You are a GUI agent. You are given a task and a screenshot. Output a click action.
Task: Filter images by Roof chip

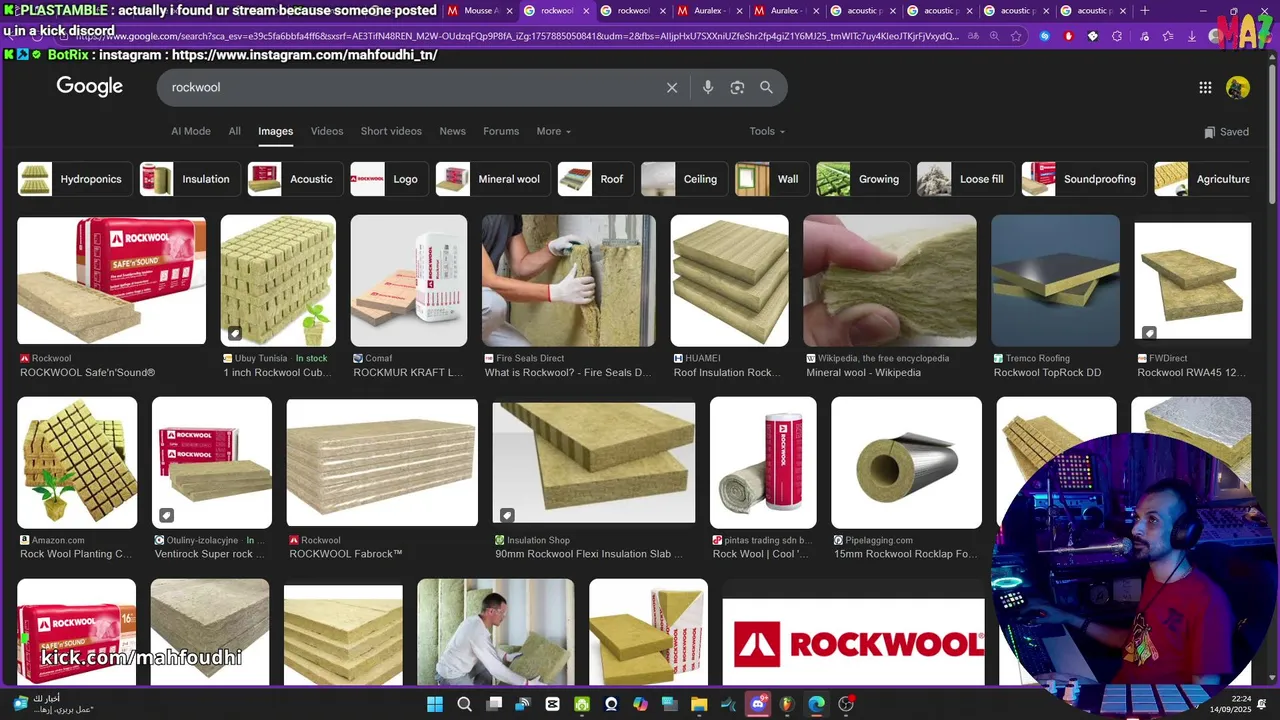[x=596, y=179]
